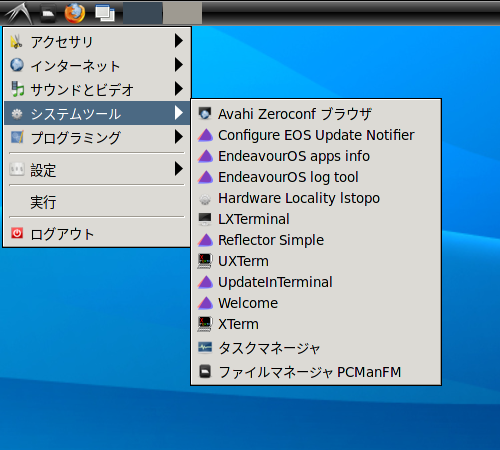Expand the 設定 submenu arrow
Screen dimensions: 500x450
coord(179,169)
